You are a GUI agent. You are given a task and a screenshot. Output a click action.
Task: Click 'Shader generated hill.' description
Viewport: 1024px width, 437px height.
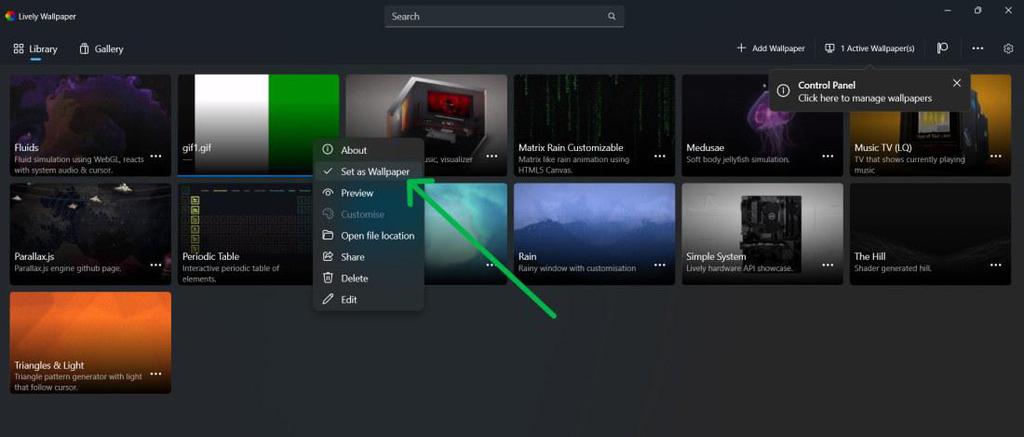(x=893, y=268)
